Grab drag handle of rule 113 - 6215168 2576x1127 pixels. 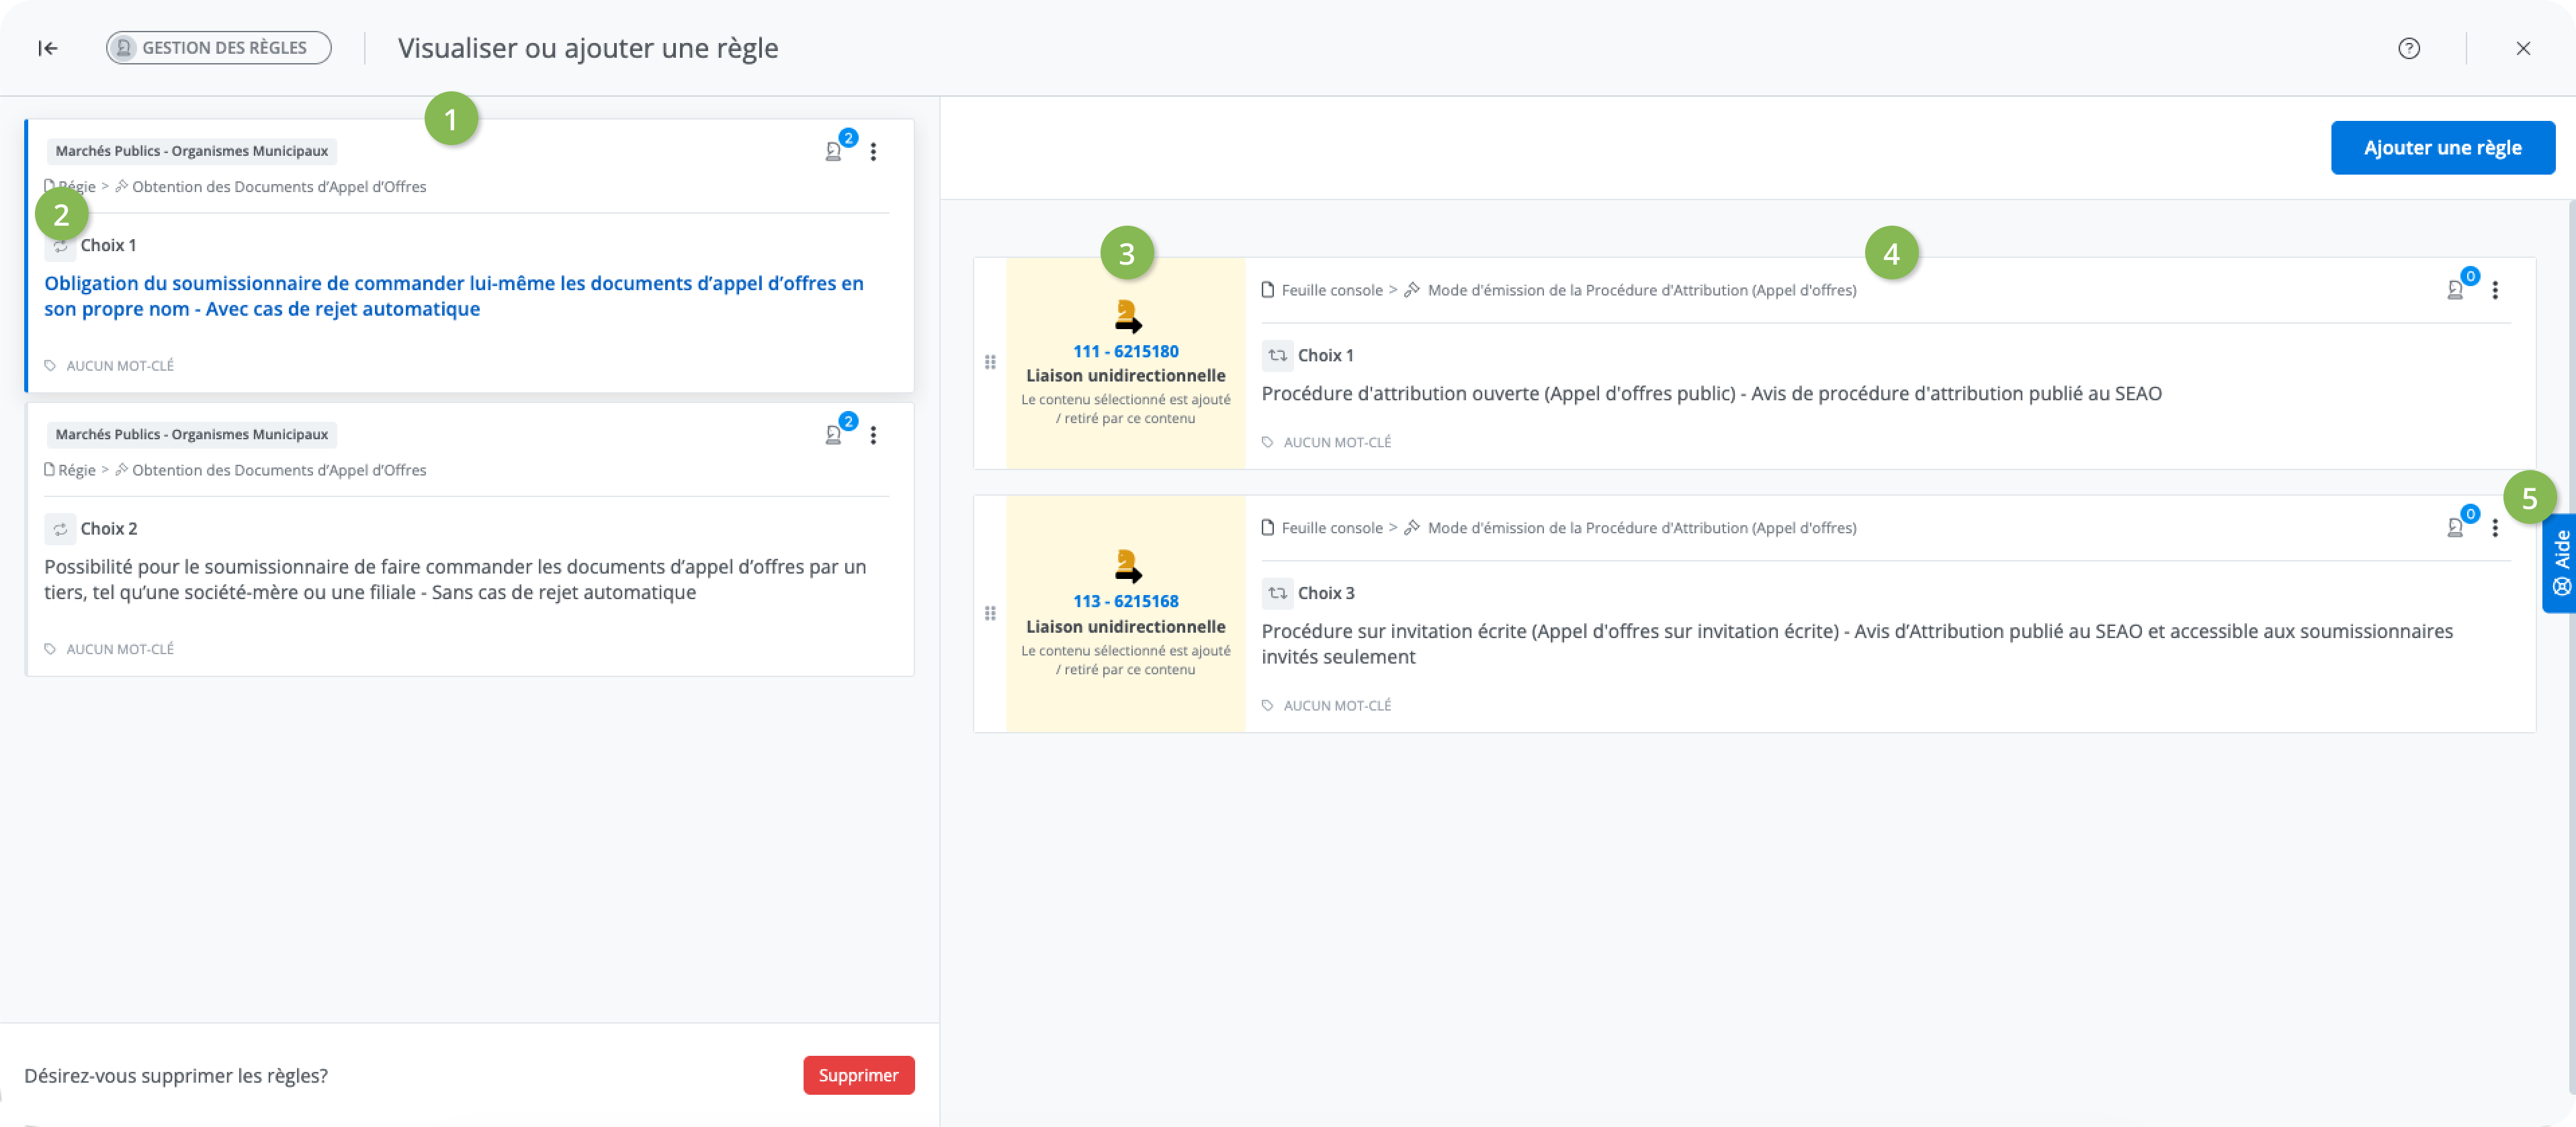tap(990, 613)
